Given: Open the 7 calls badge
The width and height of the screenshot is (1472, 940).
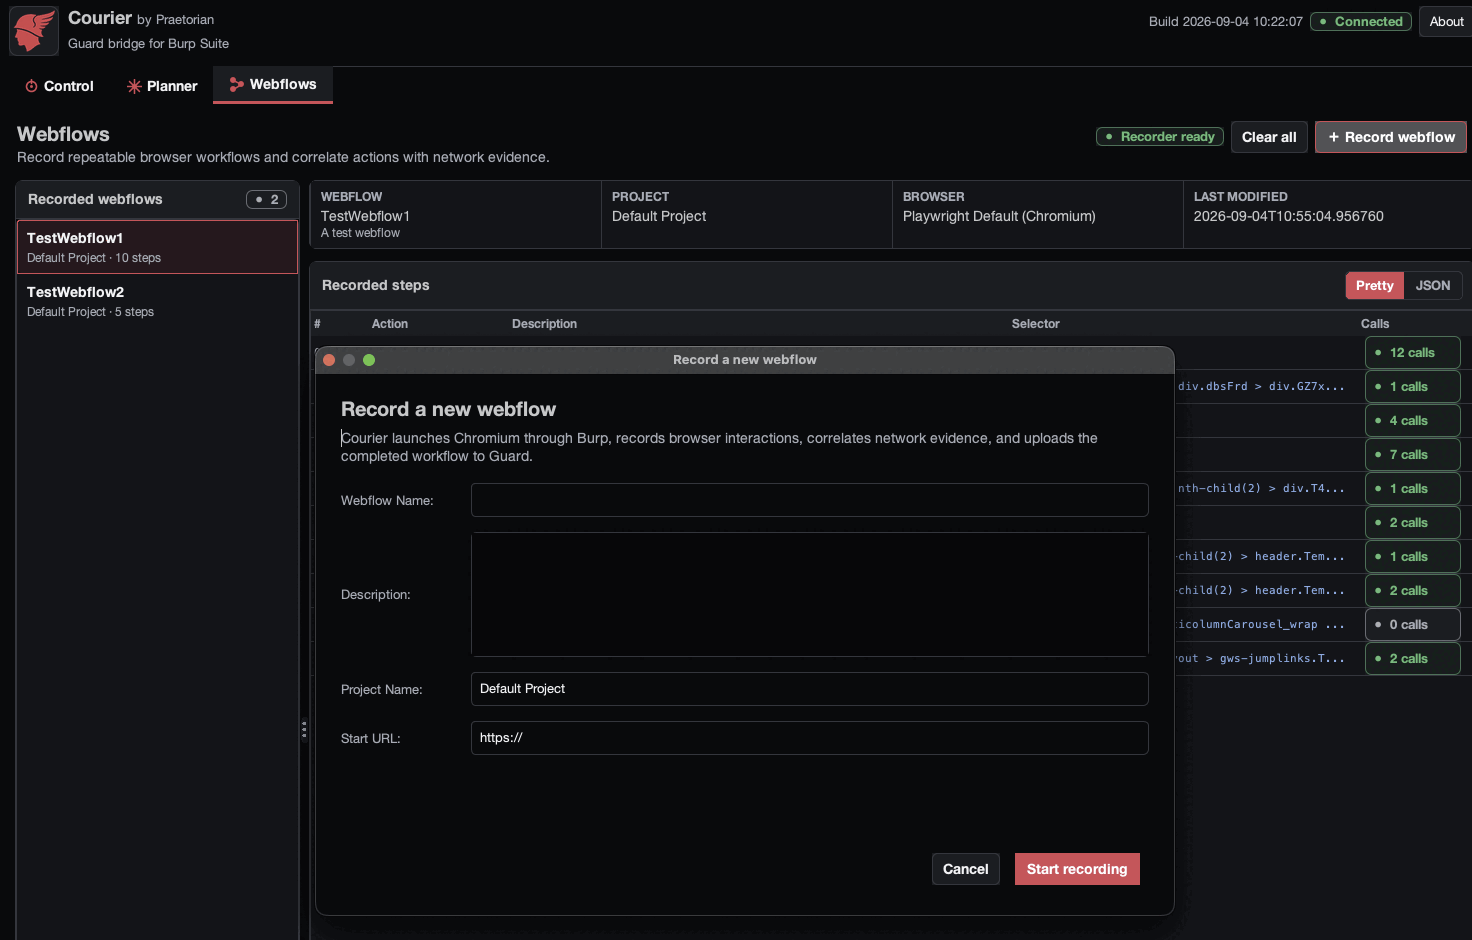Looking at the screenshot, I should click(1412, 455).
